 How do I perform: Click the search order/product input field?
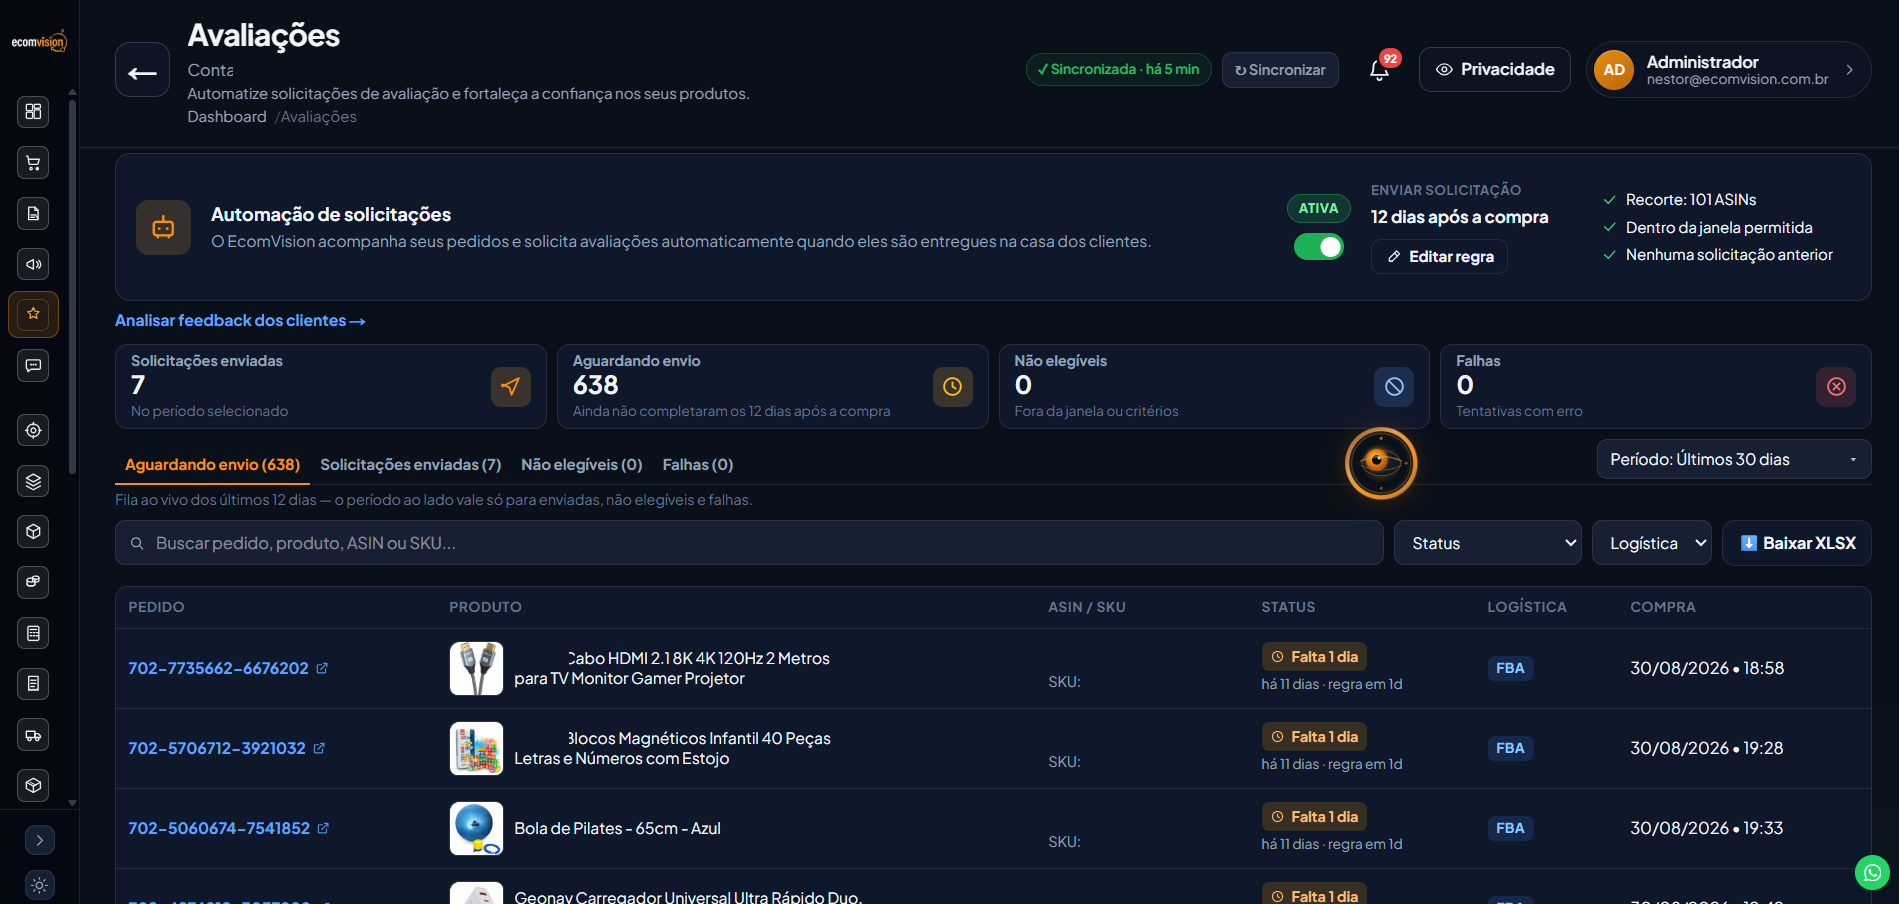749,543
